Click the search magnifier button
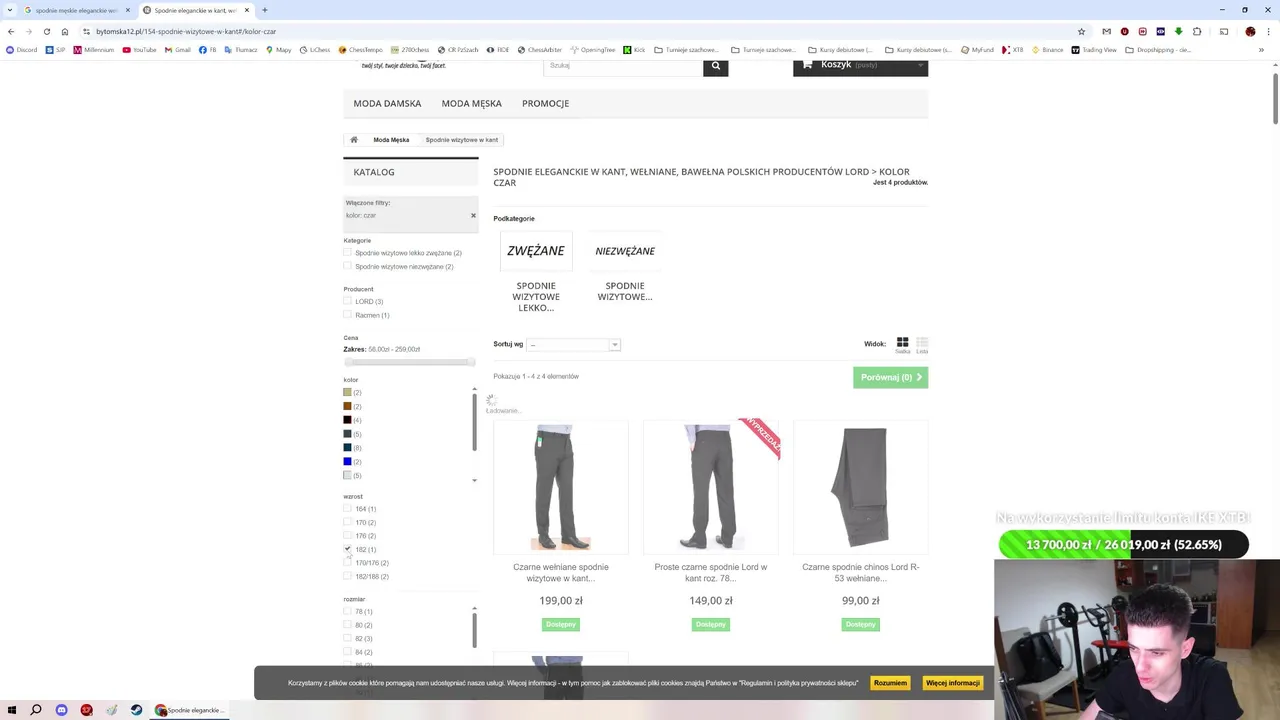Viewport: 1280px width, 720px height. click(x=715, y=66)
